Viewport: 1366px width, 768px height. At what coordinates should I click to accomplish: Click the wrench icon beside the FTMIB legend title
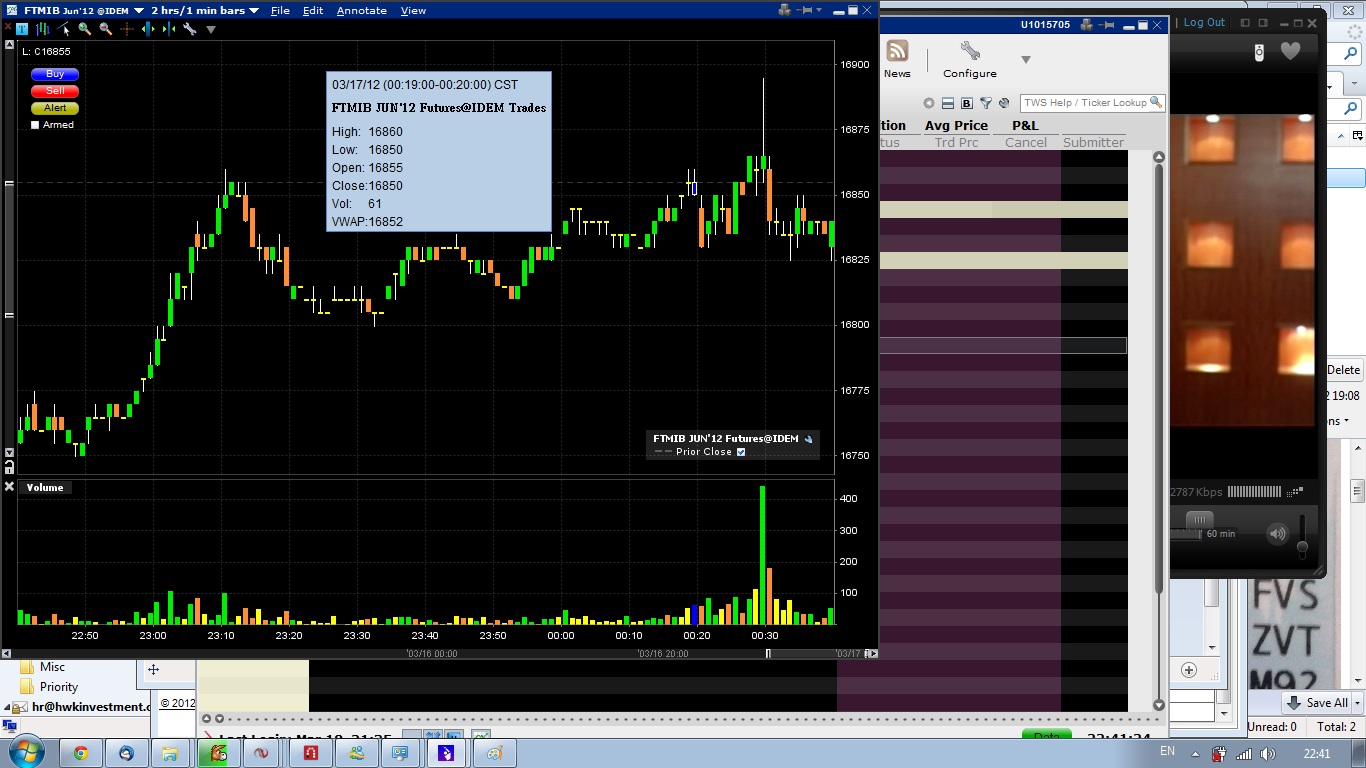809,439
